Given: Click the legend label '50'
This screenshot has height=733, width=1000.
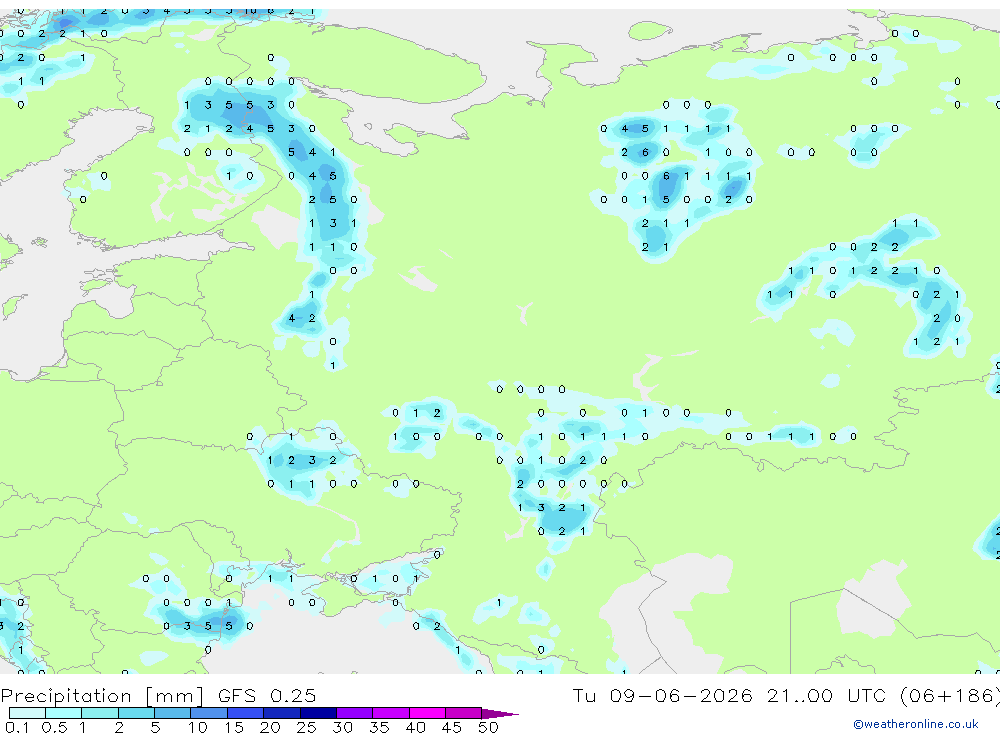Looking at the screenshot, I should (x=488, y=727).
